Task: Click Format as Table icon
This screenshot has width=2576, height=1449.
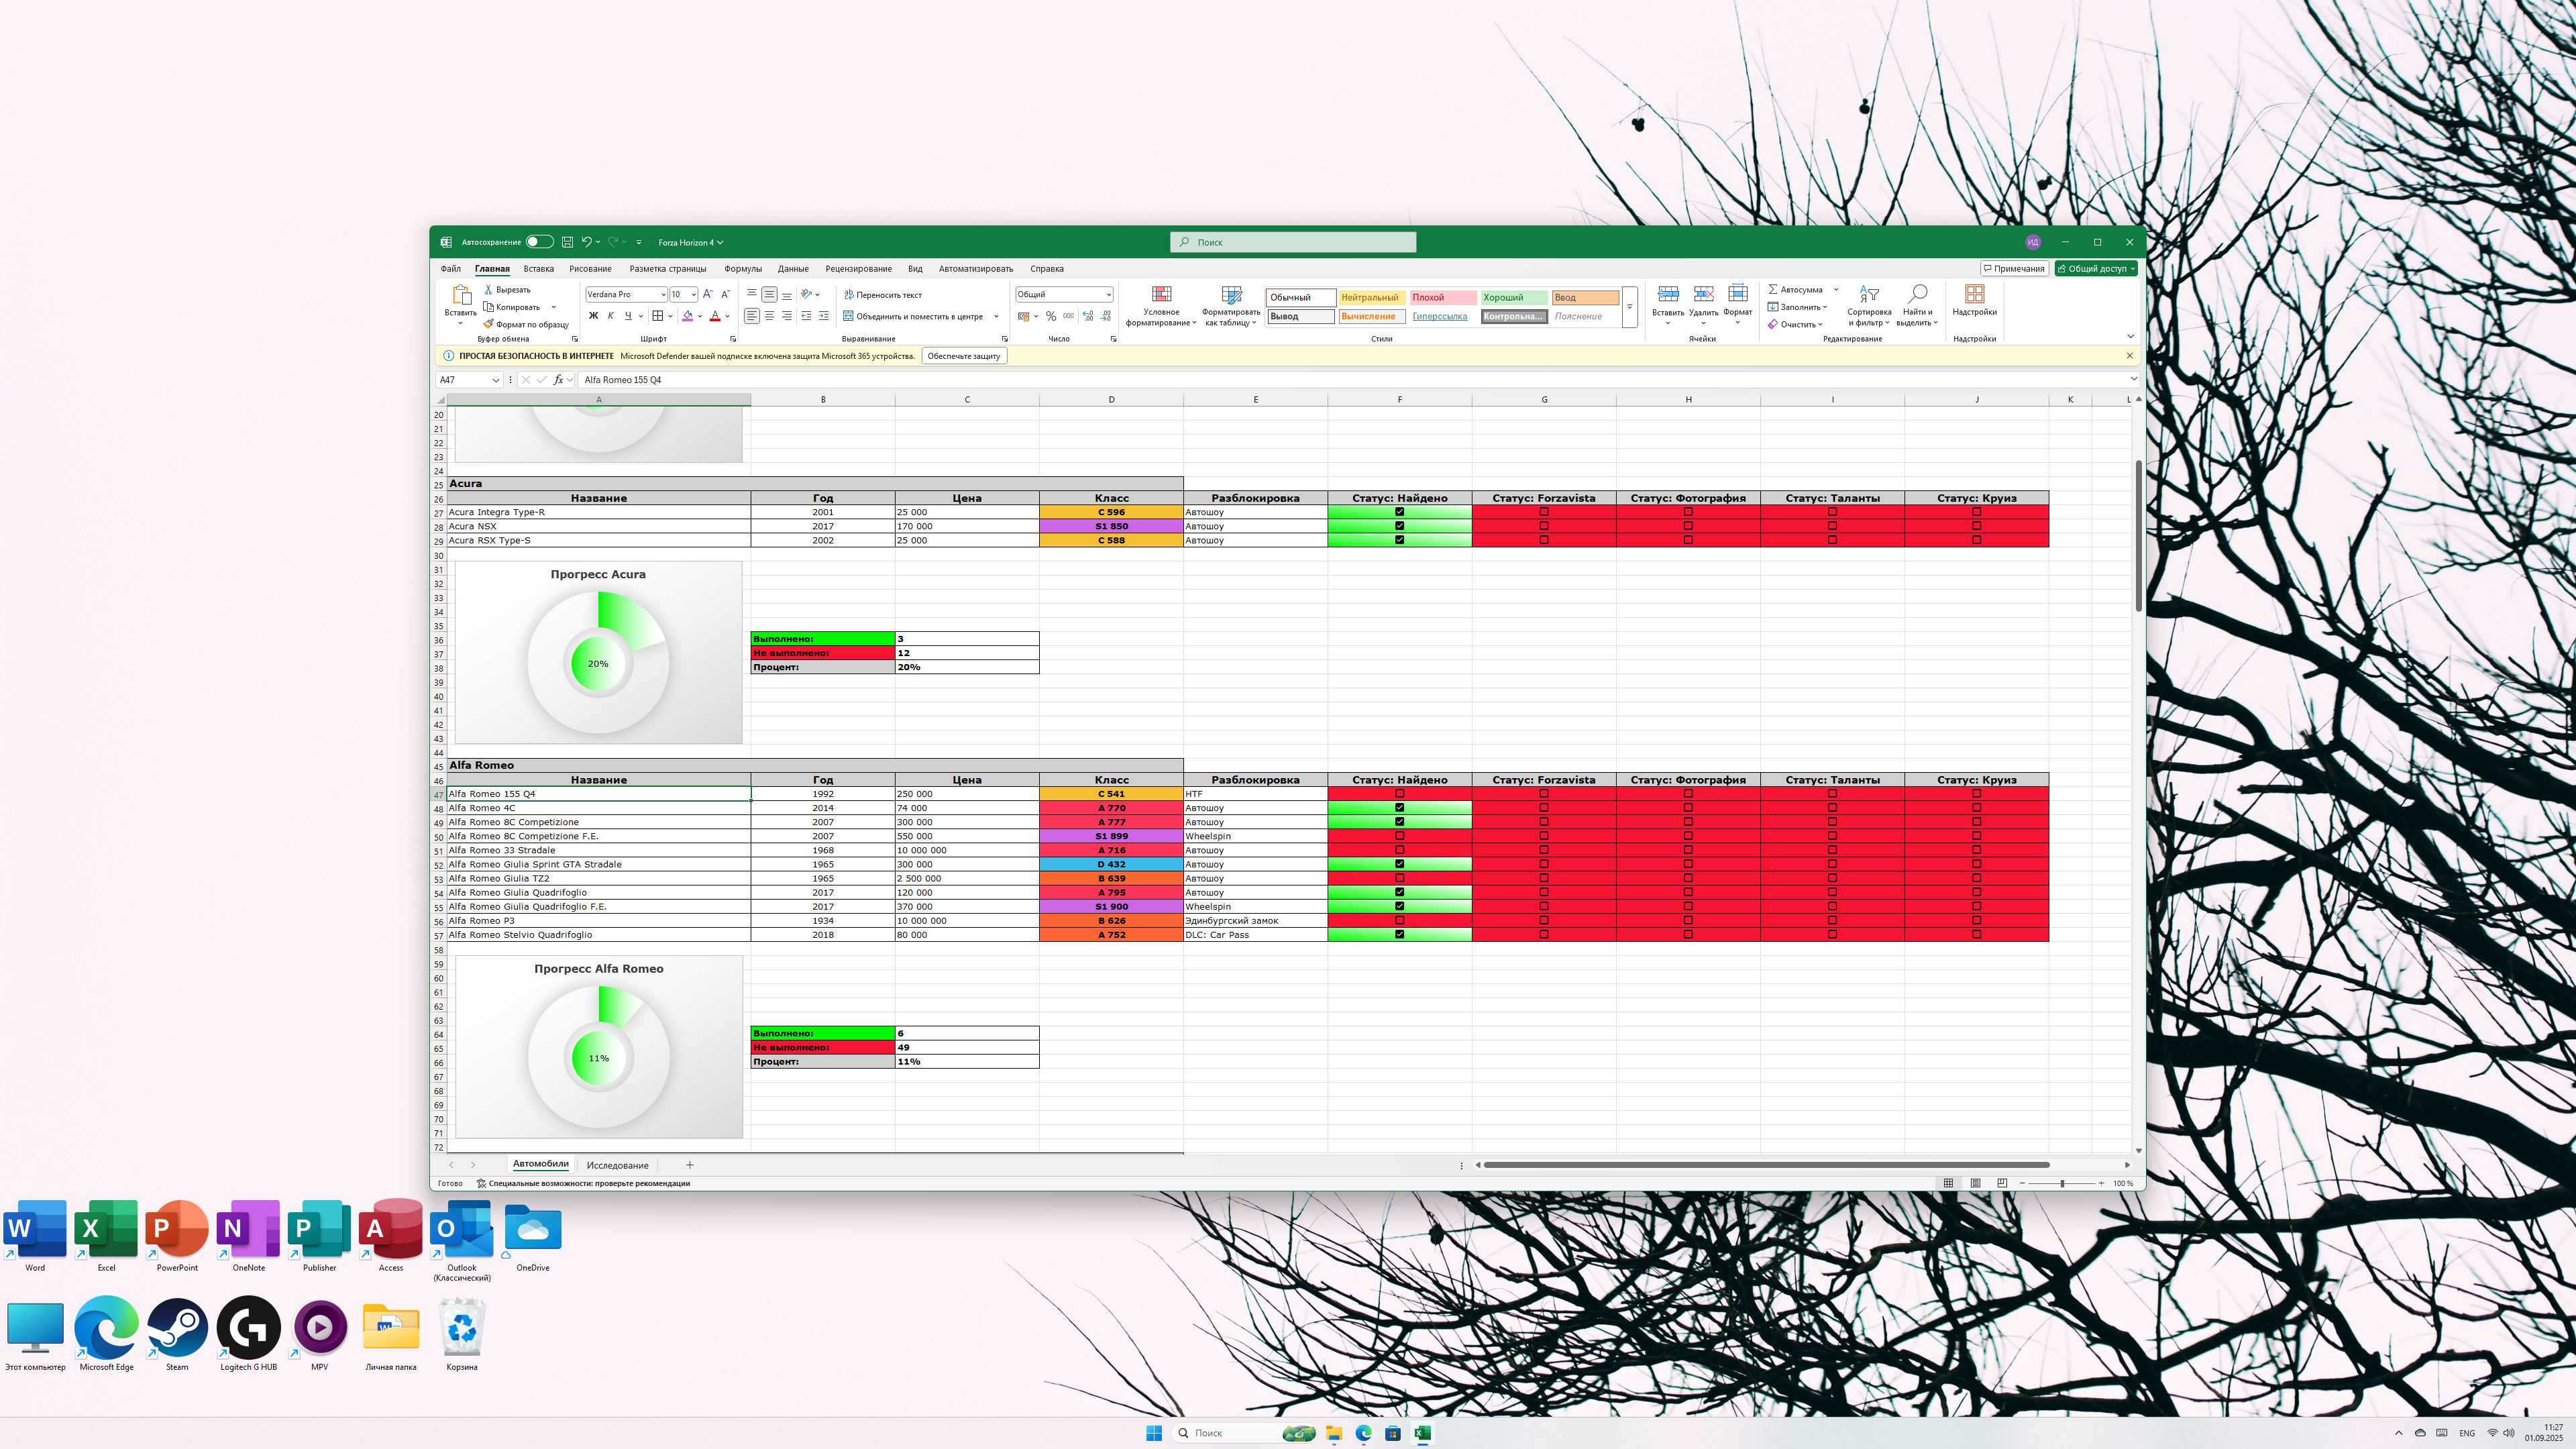Action: point(1231,295)
